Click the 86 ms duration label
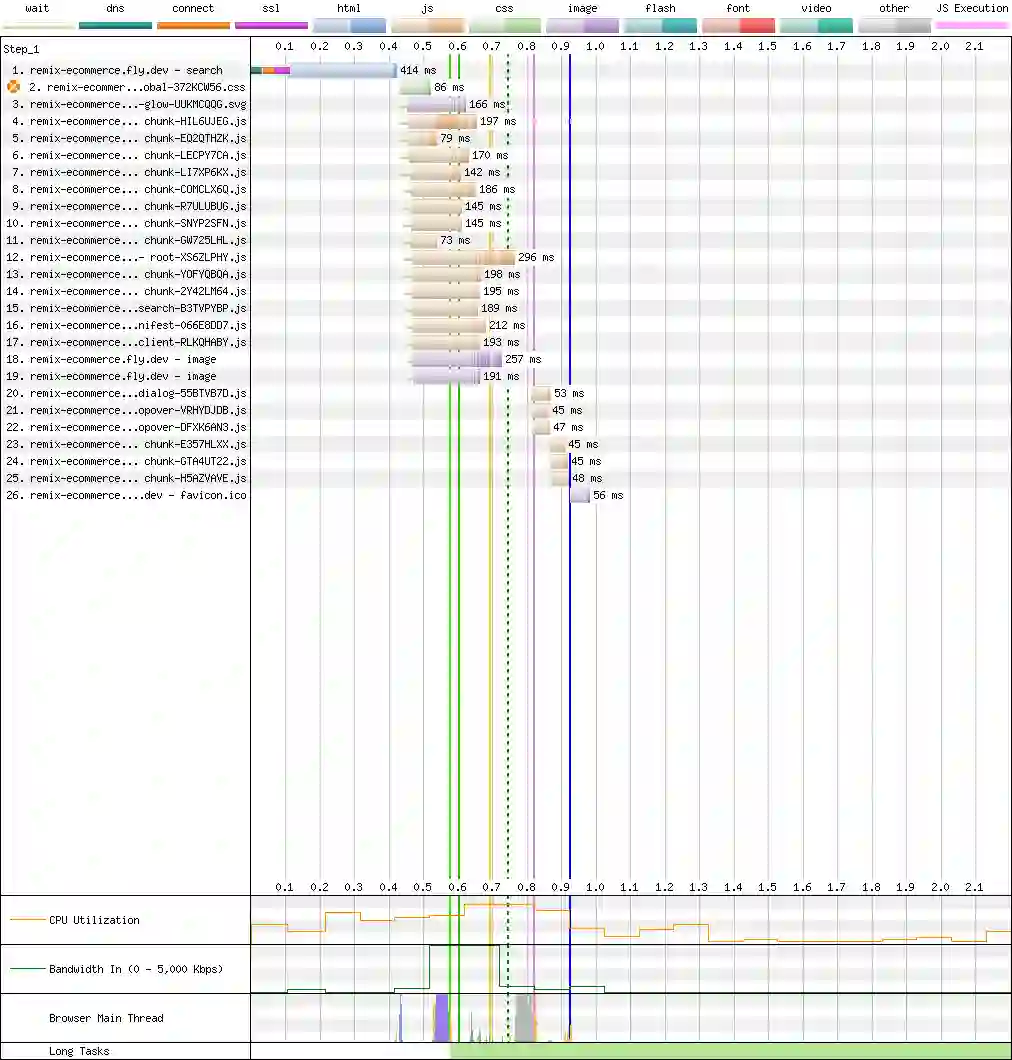 449,87
